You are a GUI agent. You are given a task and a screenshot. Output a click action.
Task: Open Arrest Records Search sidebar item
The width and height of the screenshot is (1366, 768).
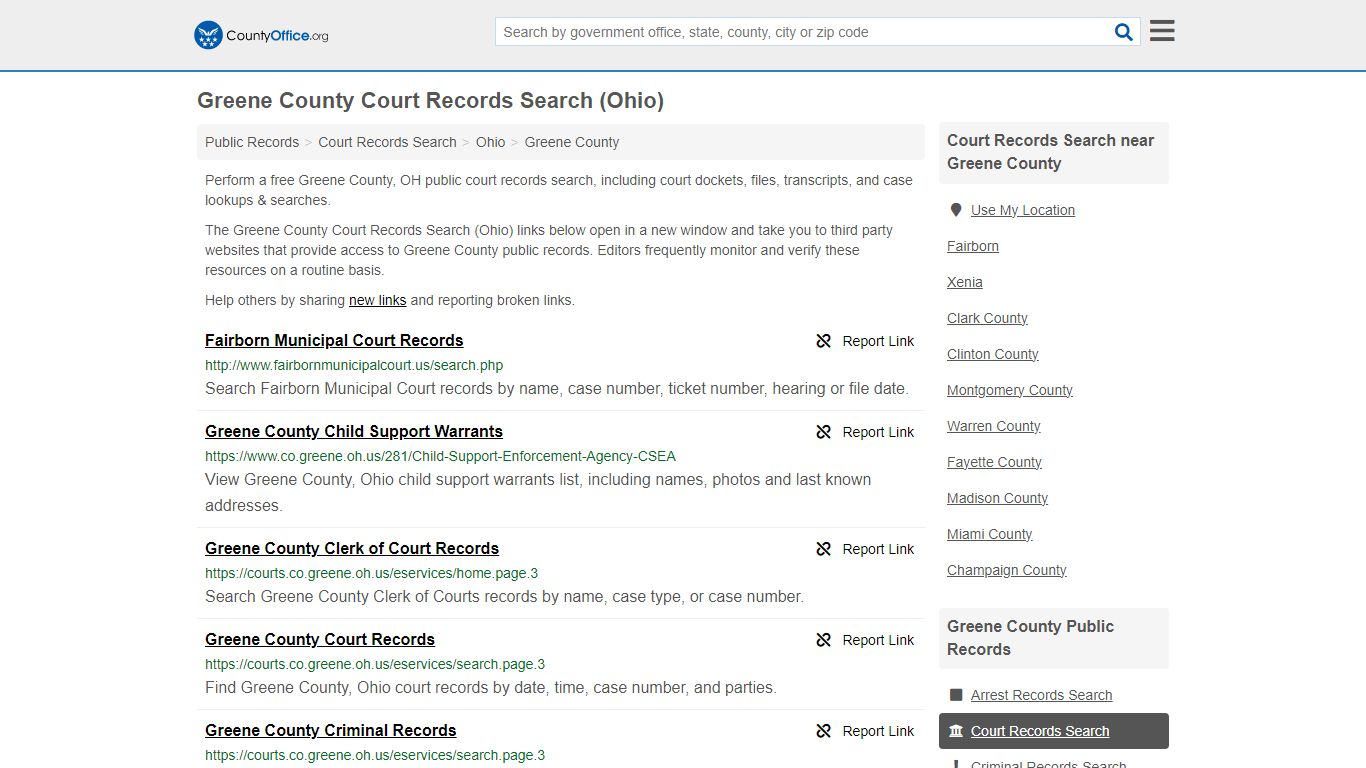(x=1041, y=695)
